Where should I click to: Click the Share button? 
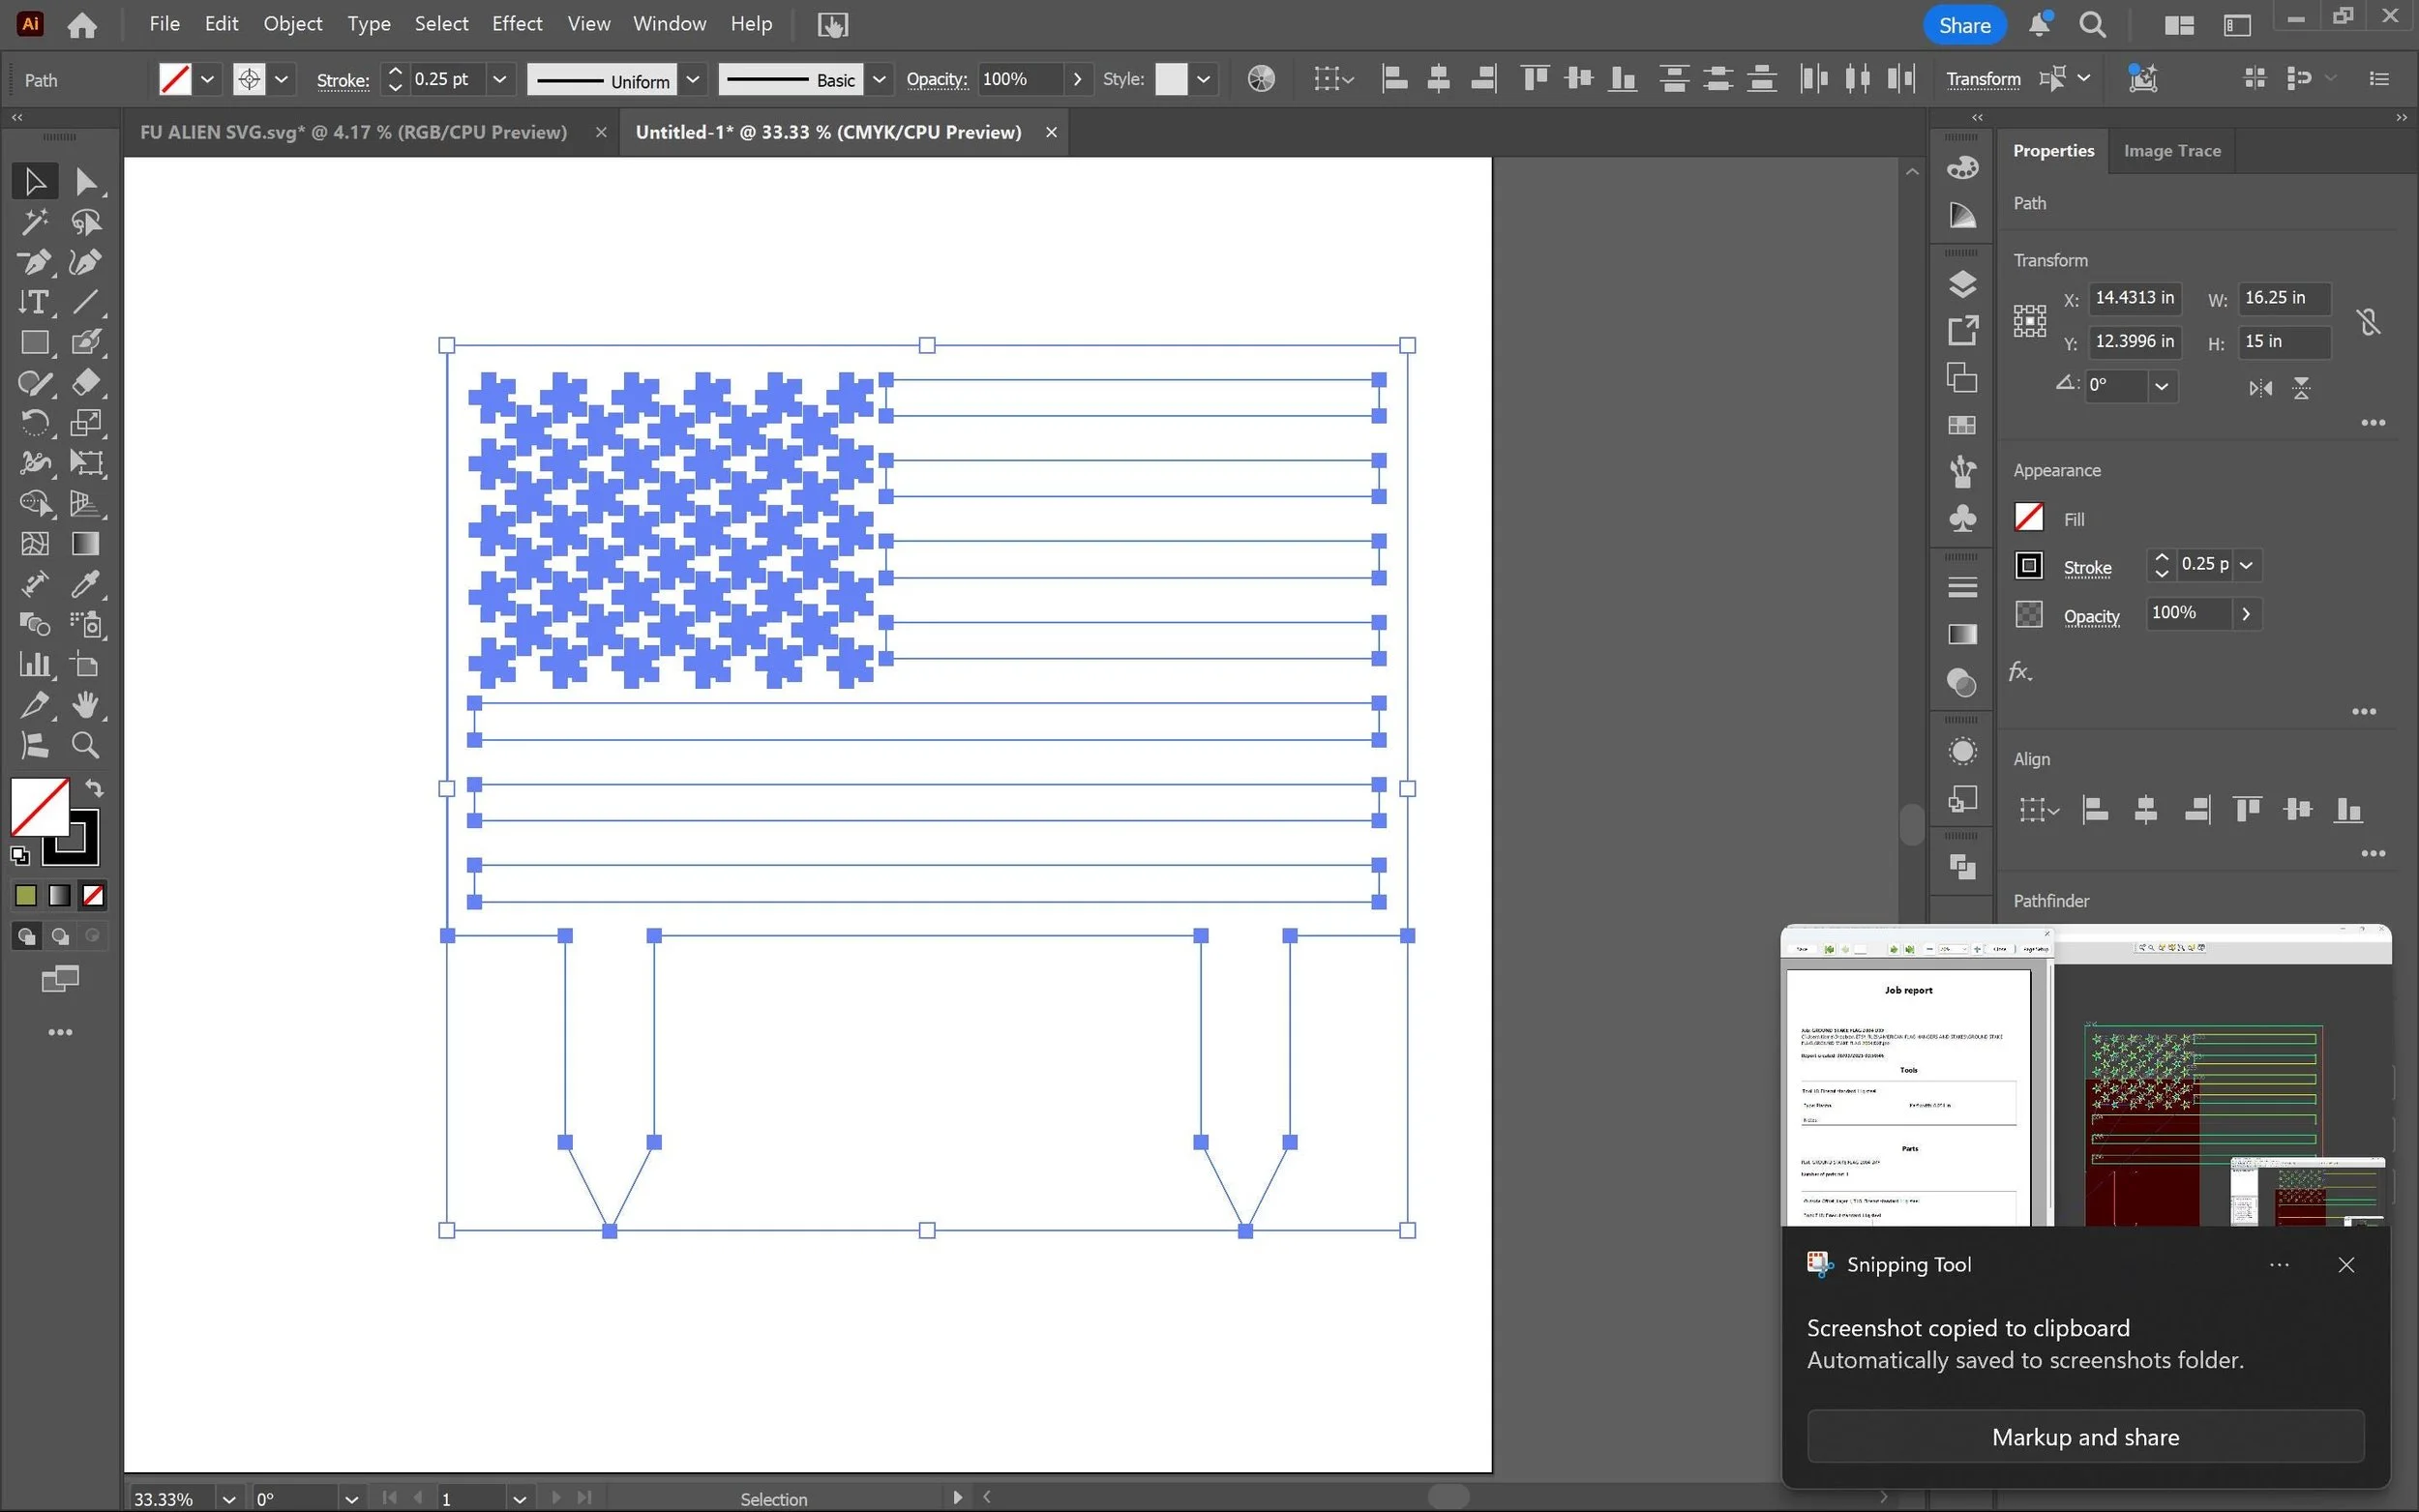pos(1963,25)
